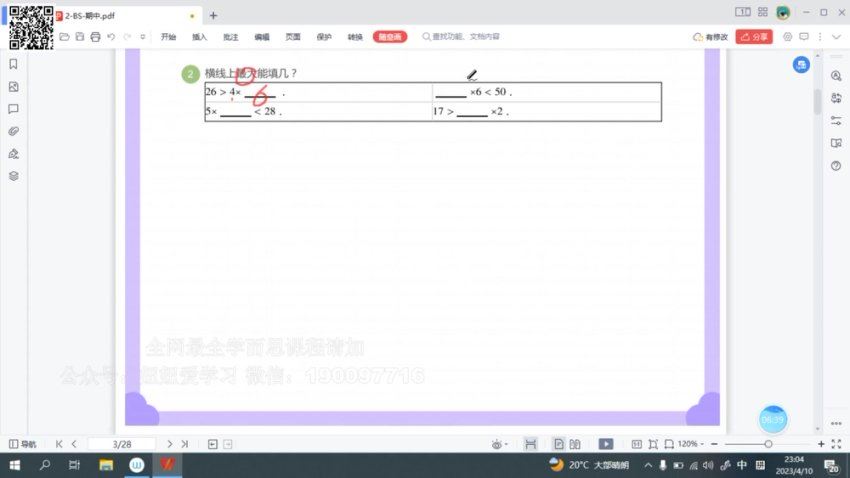Select single page view mode
Screen dimensions: 850x478
pos(558,444)
